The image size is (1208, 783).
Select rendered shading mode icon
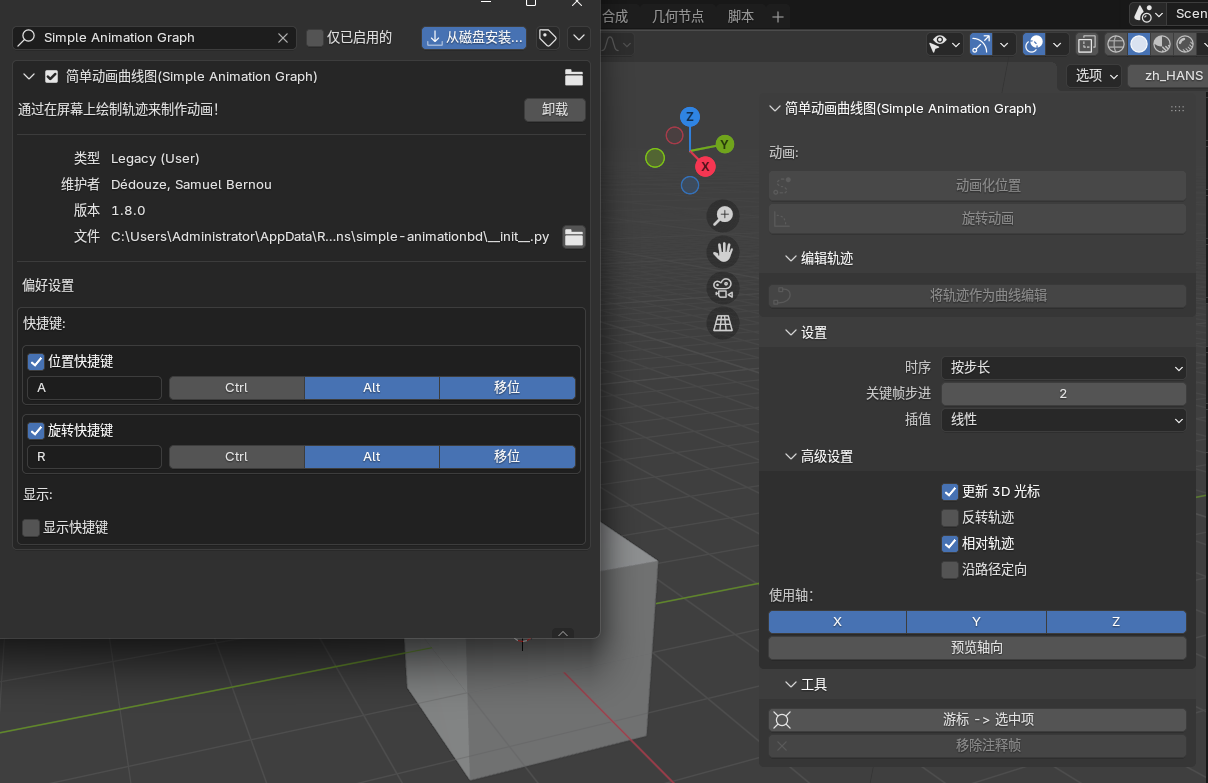[1186, 44]
